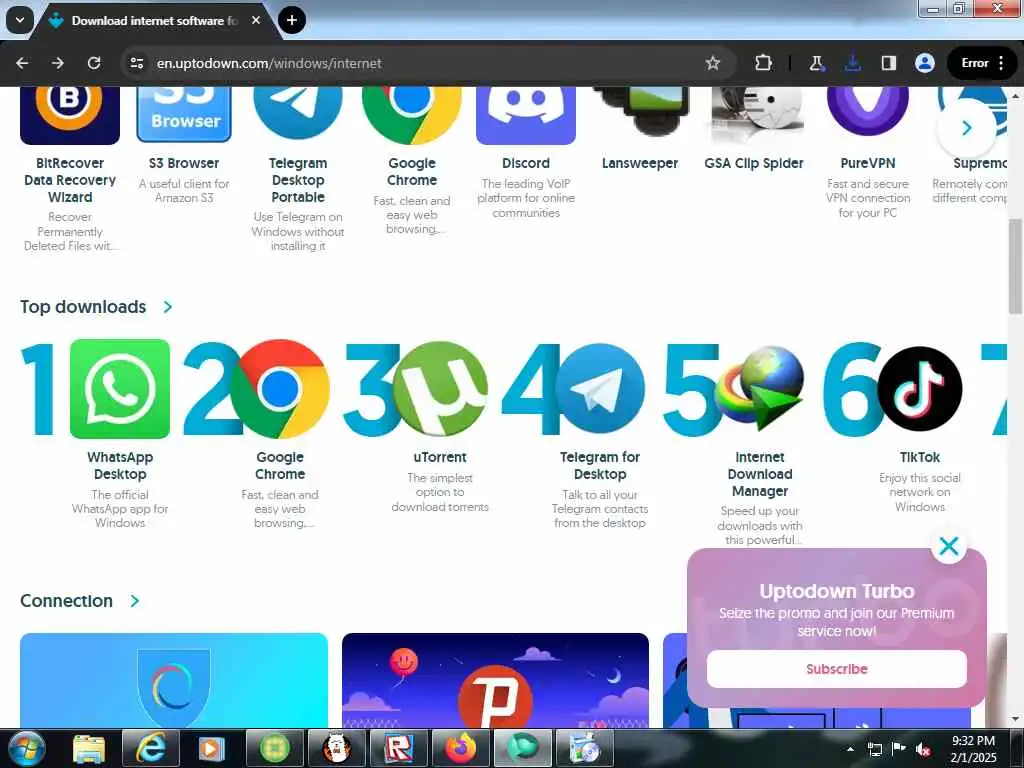The image size is (1024, 768).
Task: Click the page vertical scrollbar thumb
Action: click(x=1016, y=268)
